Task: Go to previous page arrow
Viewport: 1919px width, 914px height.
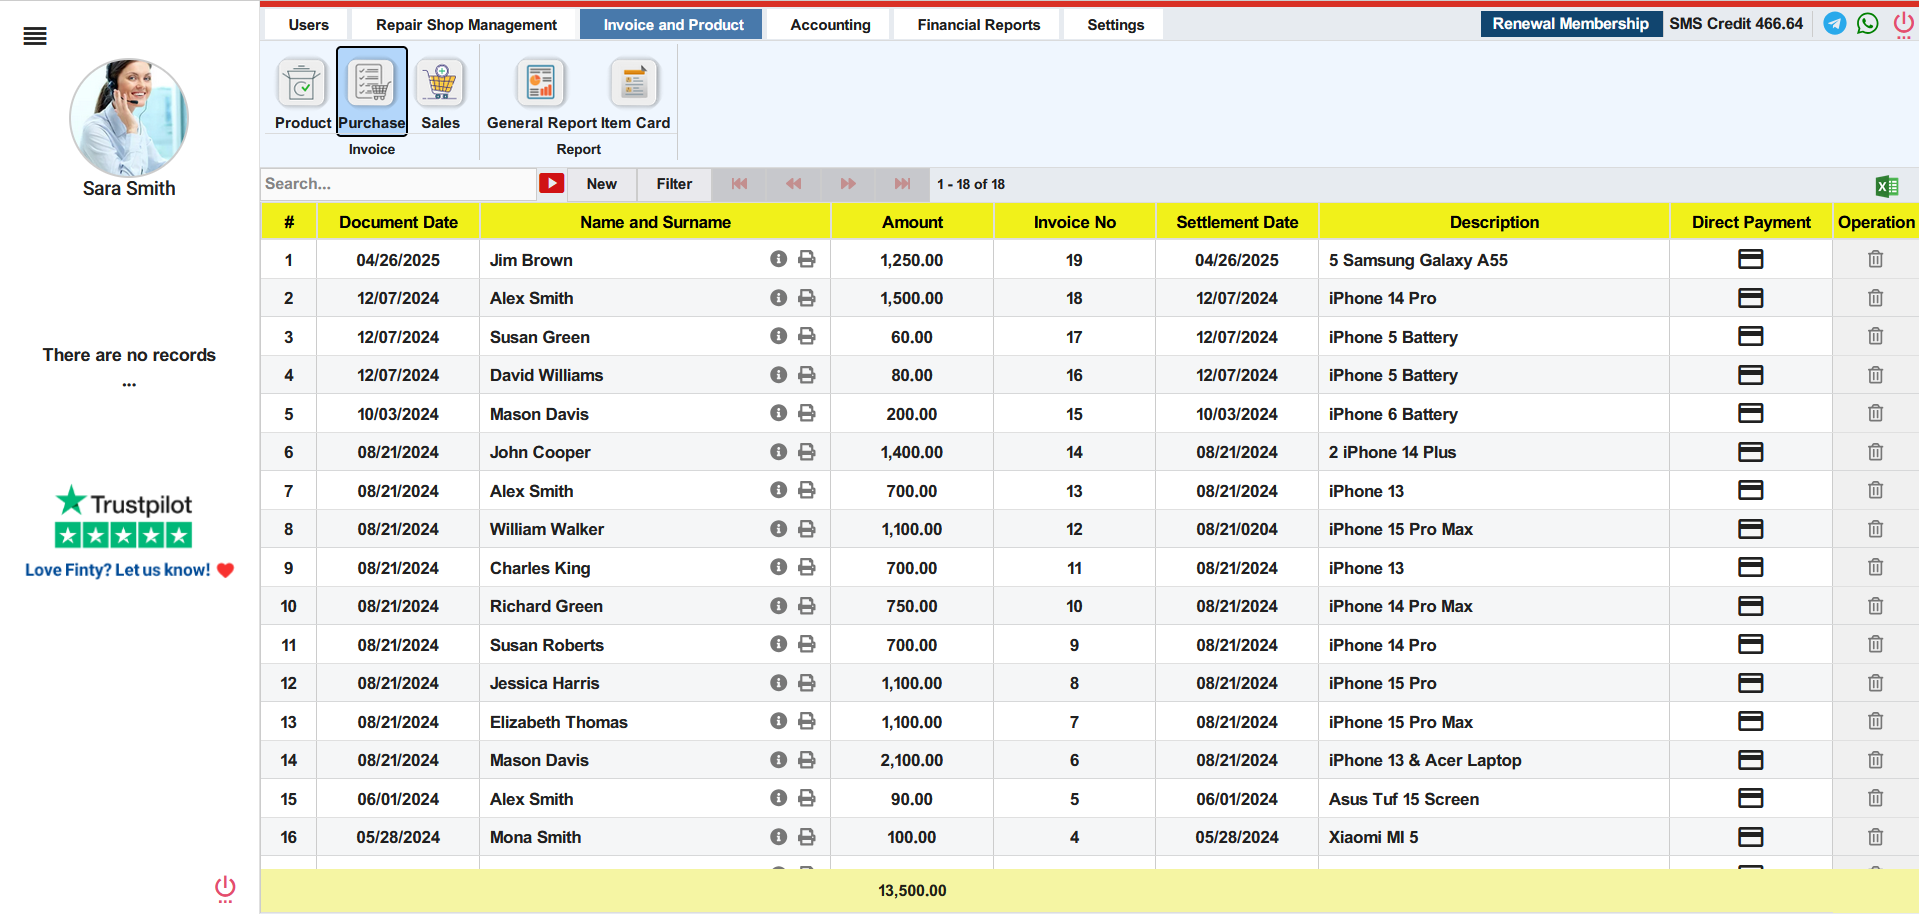Action: coord(794,184)
